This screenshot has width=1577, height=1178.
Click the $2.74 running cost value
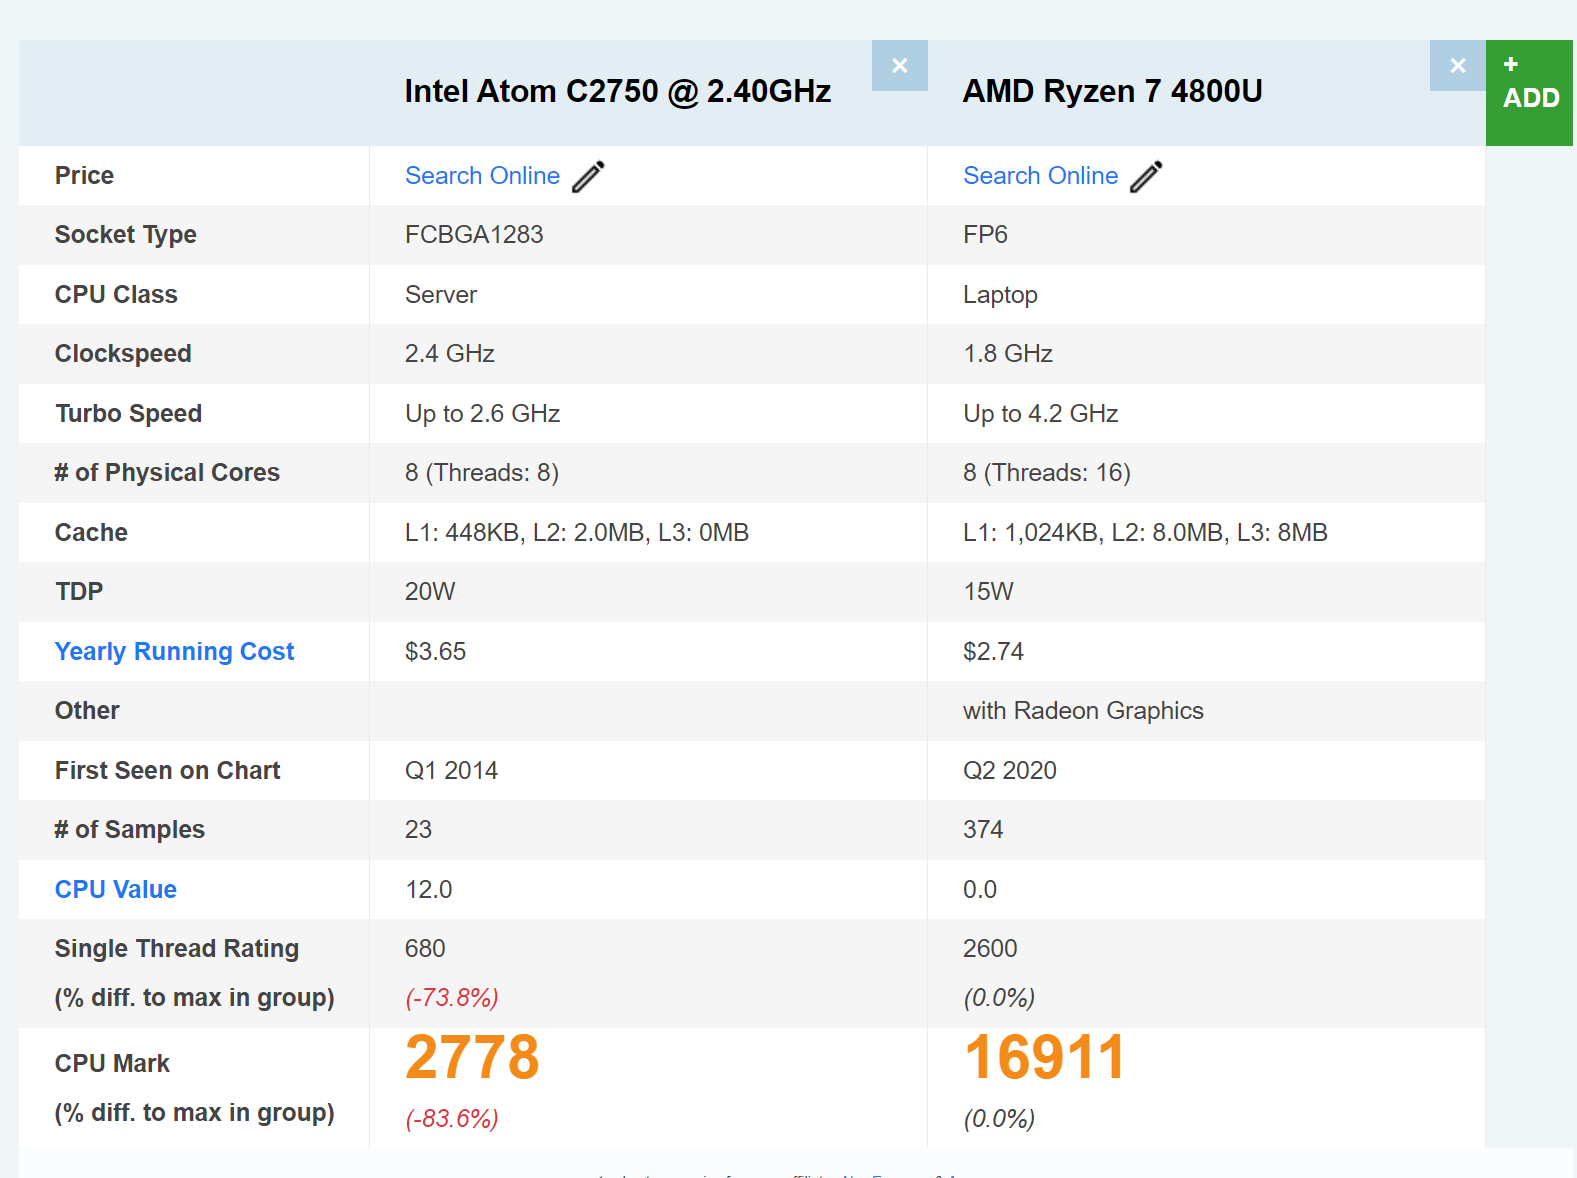(x=993, y=652)
